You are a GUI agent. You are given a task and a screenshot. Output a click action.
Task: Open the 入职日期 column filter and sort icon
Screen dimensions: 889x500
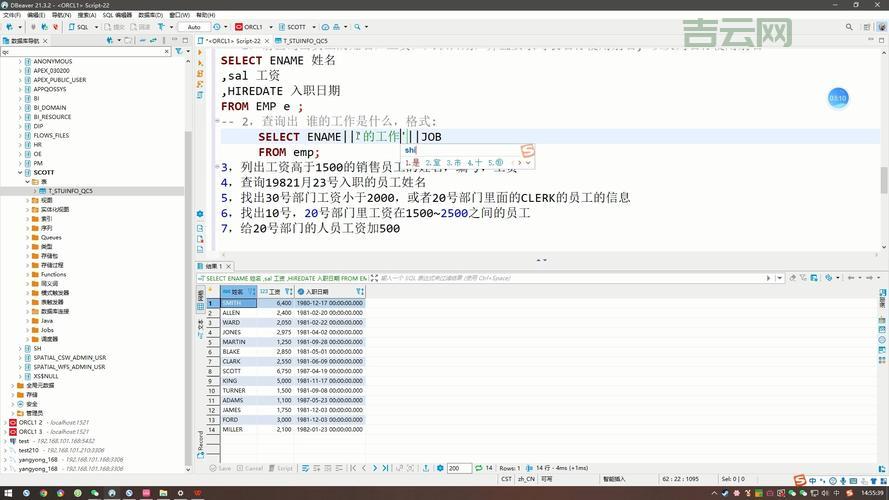360,291
